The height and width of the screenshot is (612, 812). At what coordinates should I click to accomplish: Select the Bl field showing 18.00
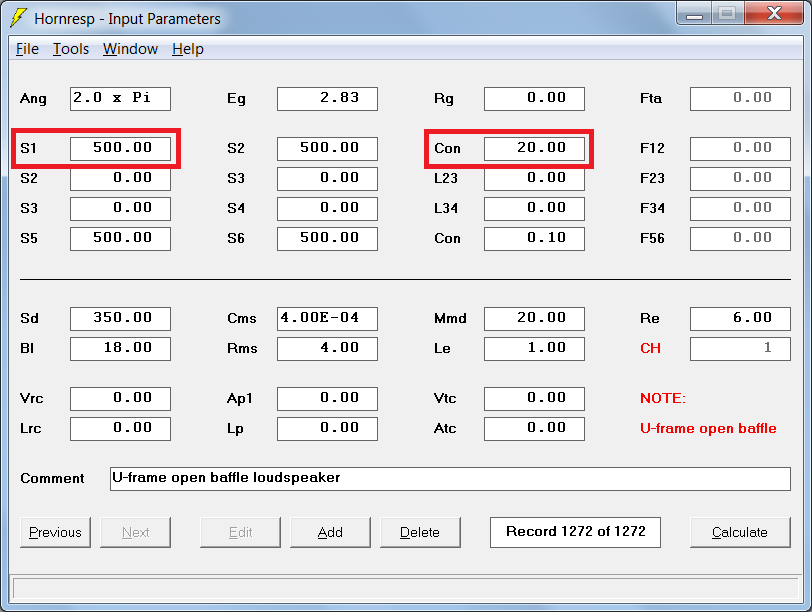[120, 348]
